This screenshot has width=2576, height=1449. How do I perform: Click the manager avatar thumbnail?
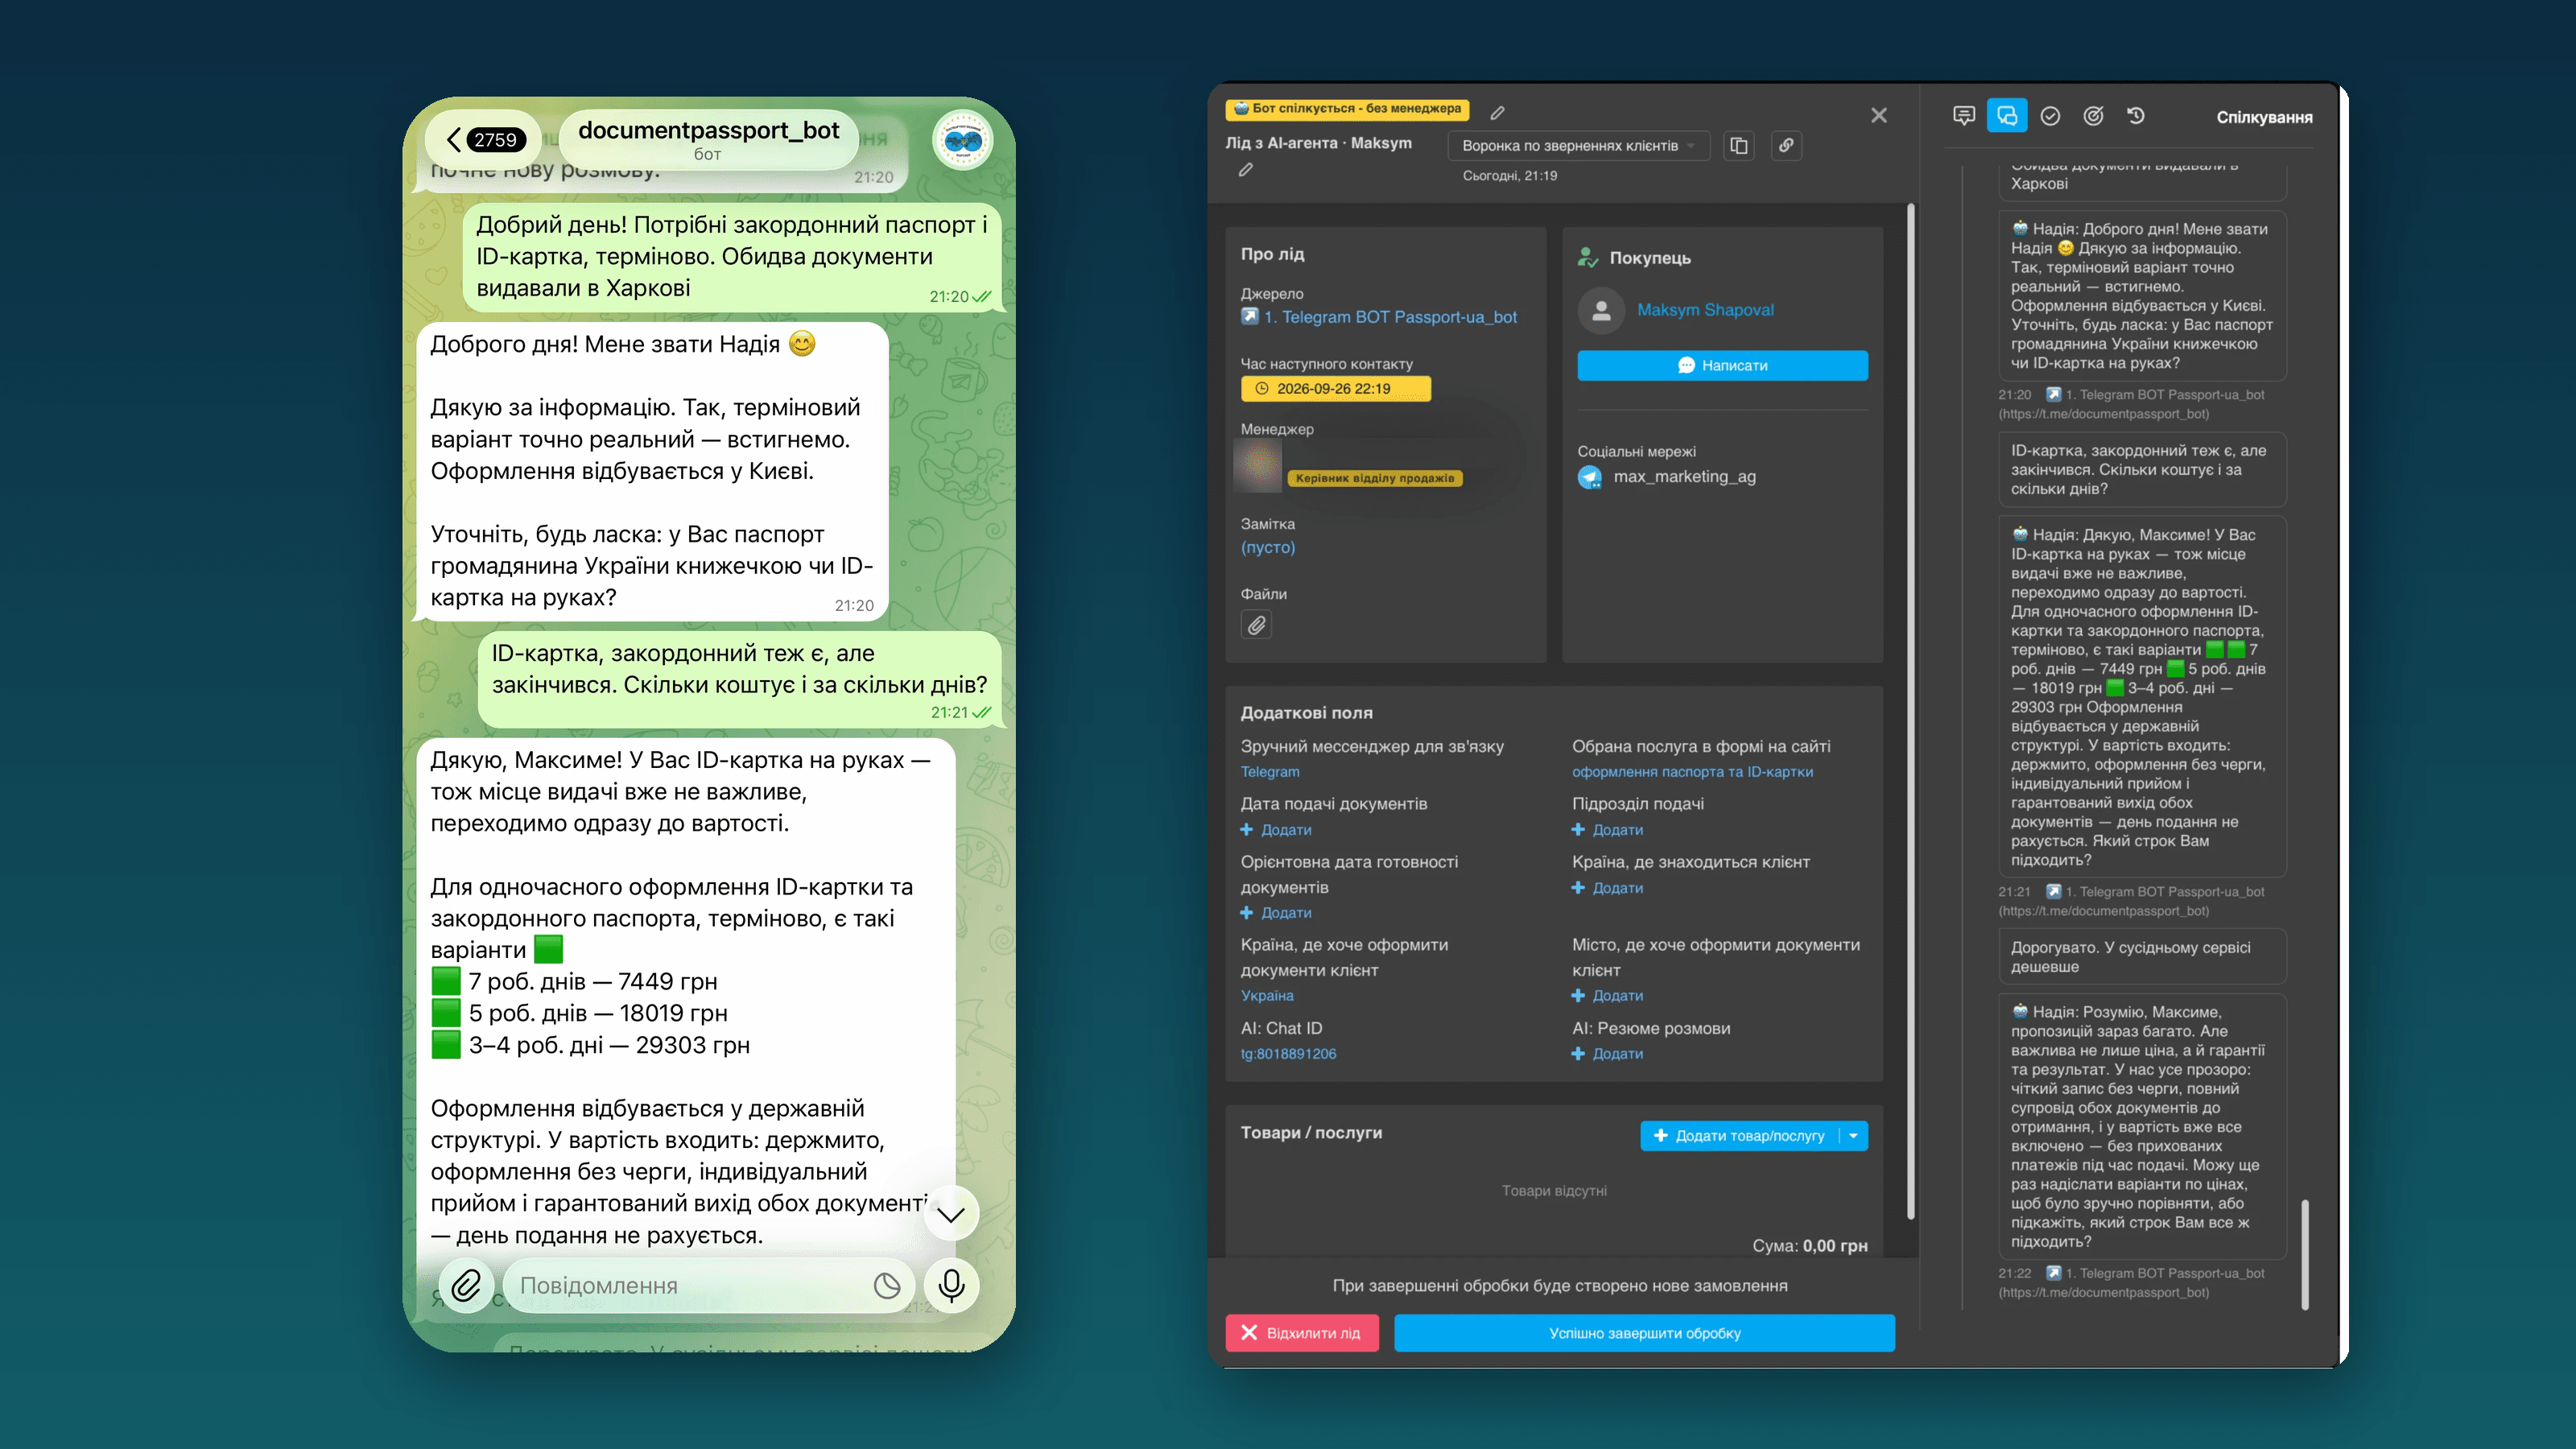click(x=1258, y=466)
